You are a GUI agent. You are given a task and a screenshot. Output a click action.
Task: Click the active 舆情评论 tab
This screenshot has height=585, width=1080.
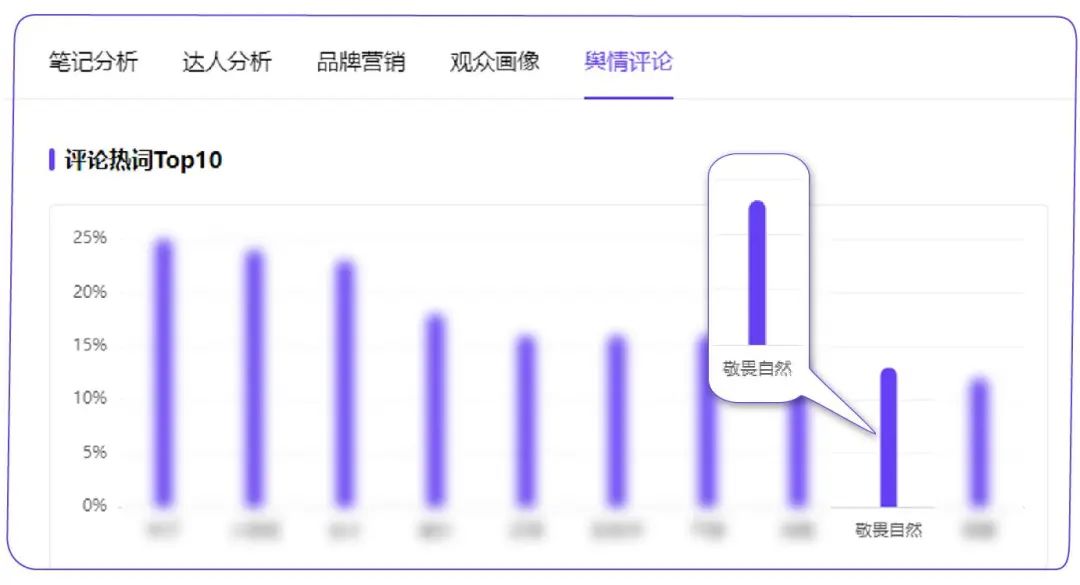coord(628,62)
